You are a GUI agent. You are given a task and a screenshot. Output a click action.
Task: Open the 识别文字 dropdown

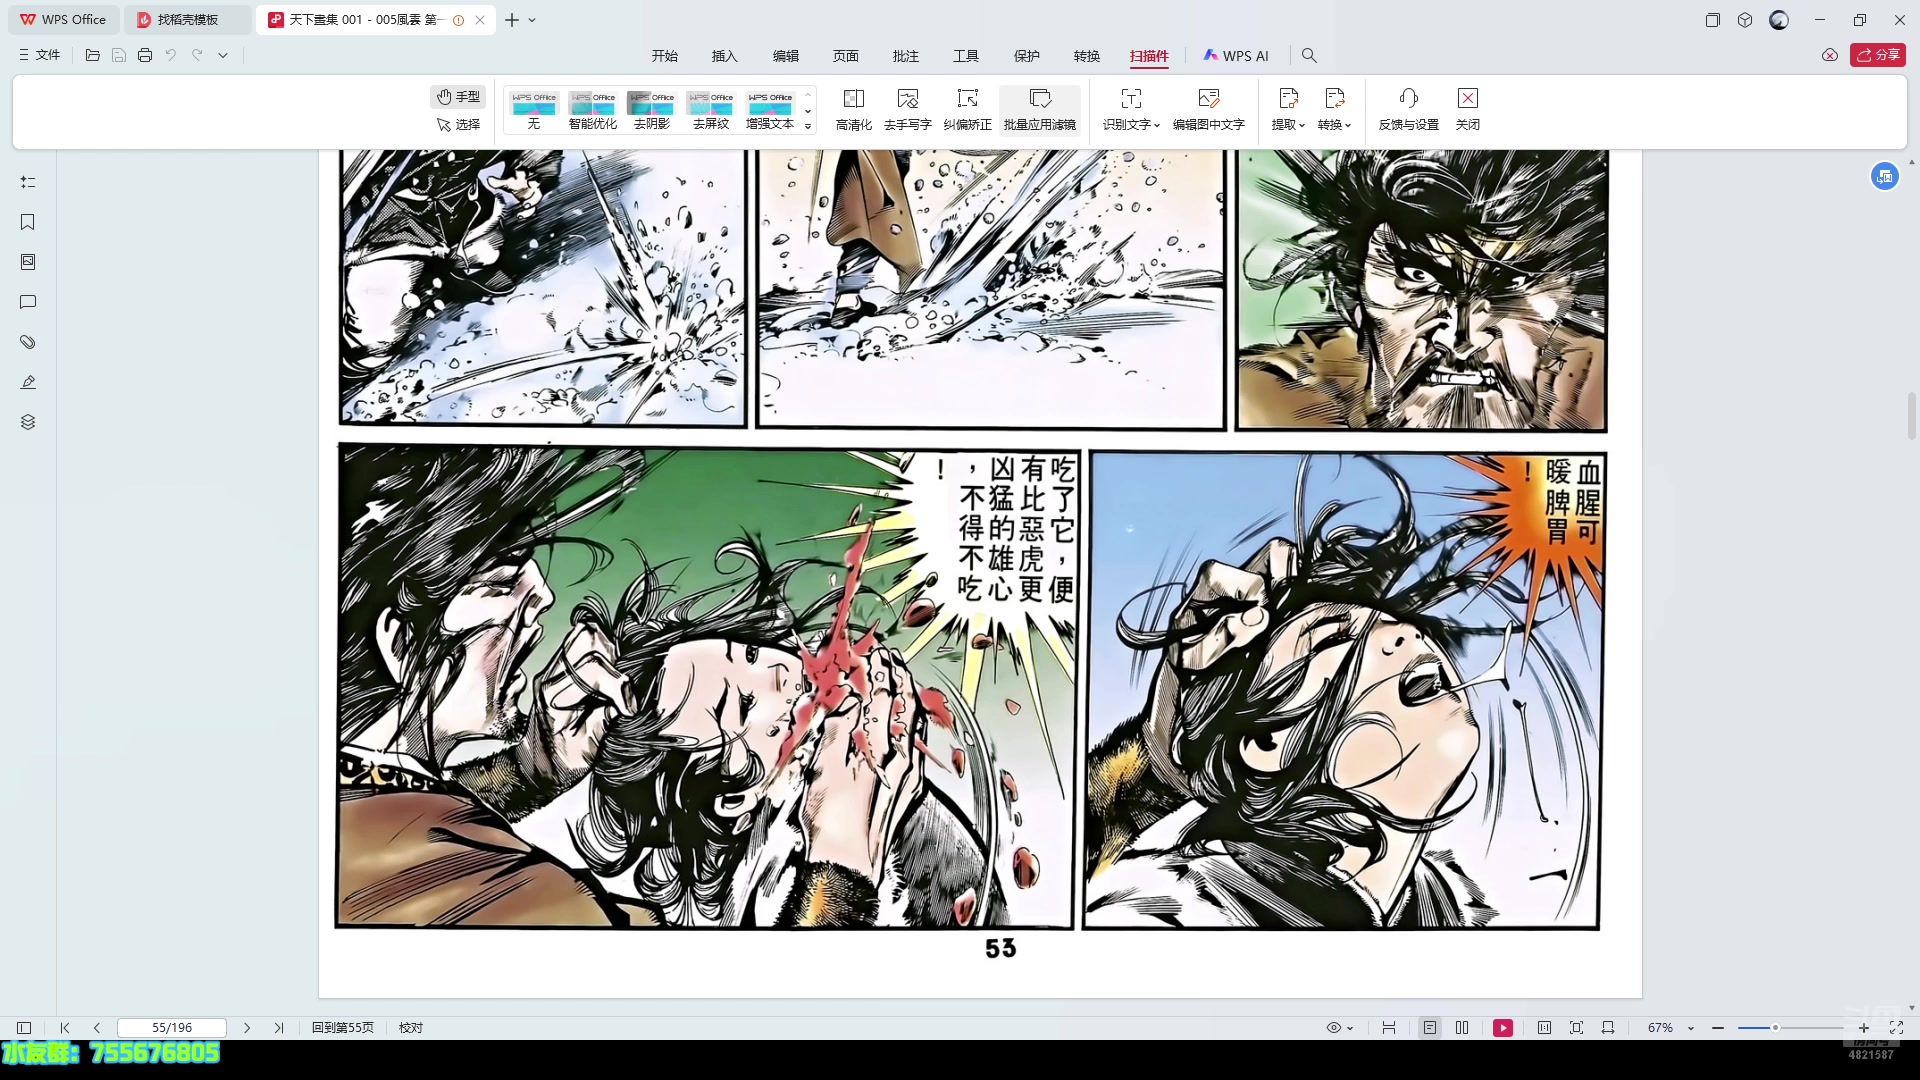coord(1131,110)
